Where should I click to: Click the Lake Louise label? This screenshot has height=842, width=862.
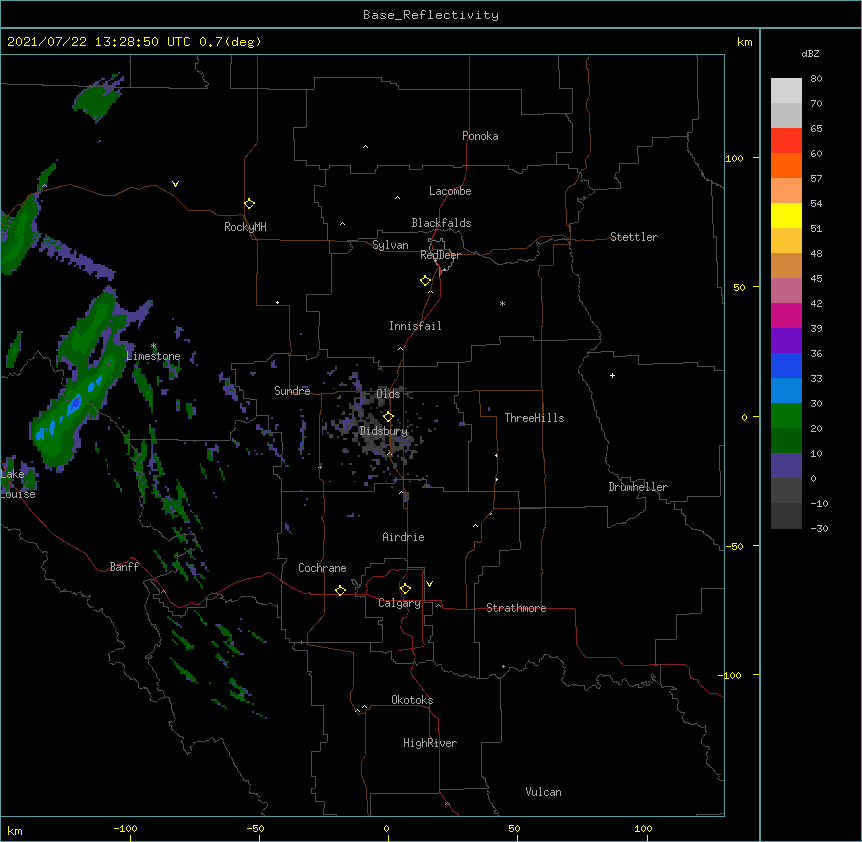[16, 484]
